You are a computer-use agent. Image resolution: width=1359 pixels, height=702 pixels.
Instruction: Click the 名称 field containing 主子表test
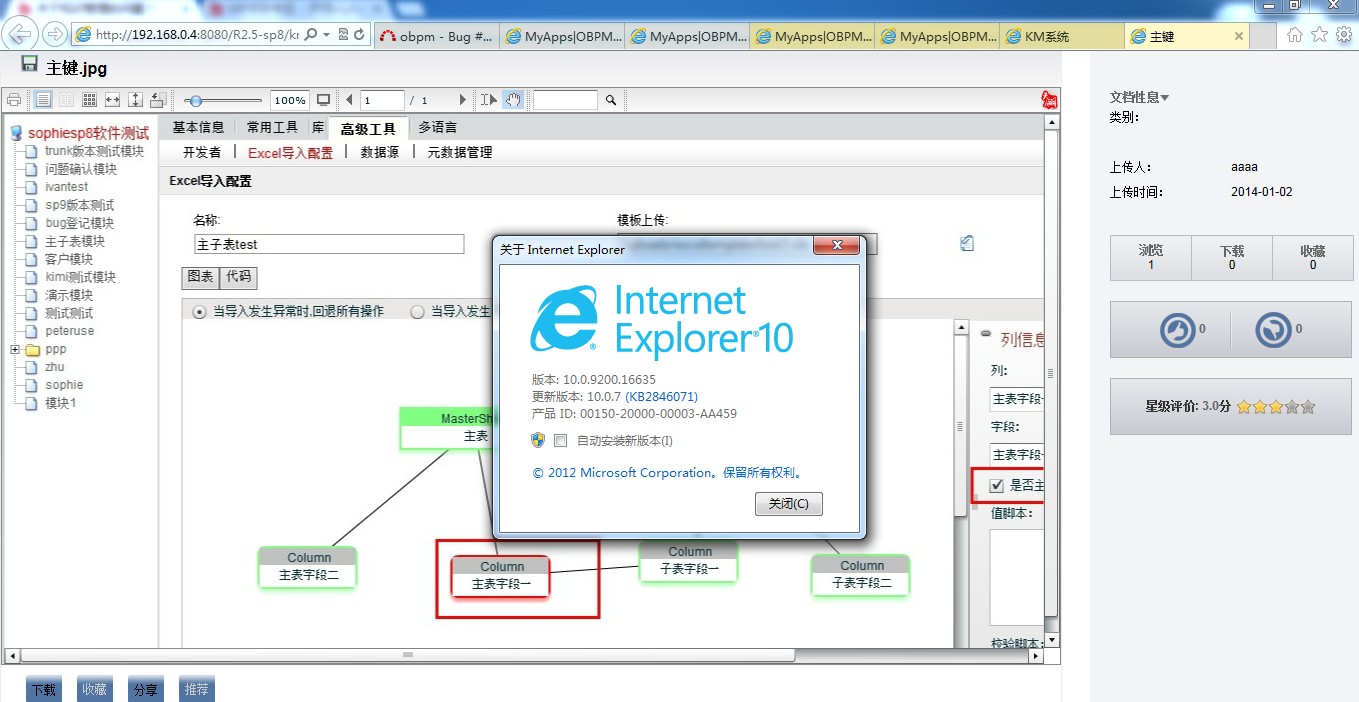coord(329,244)
